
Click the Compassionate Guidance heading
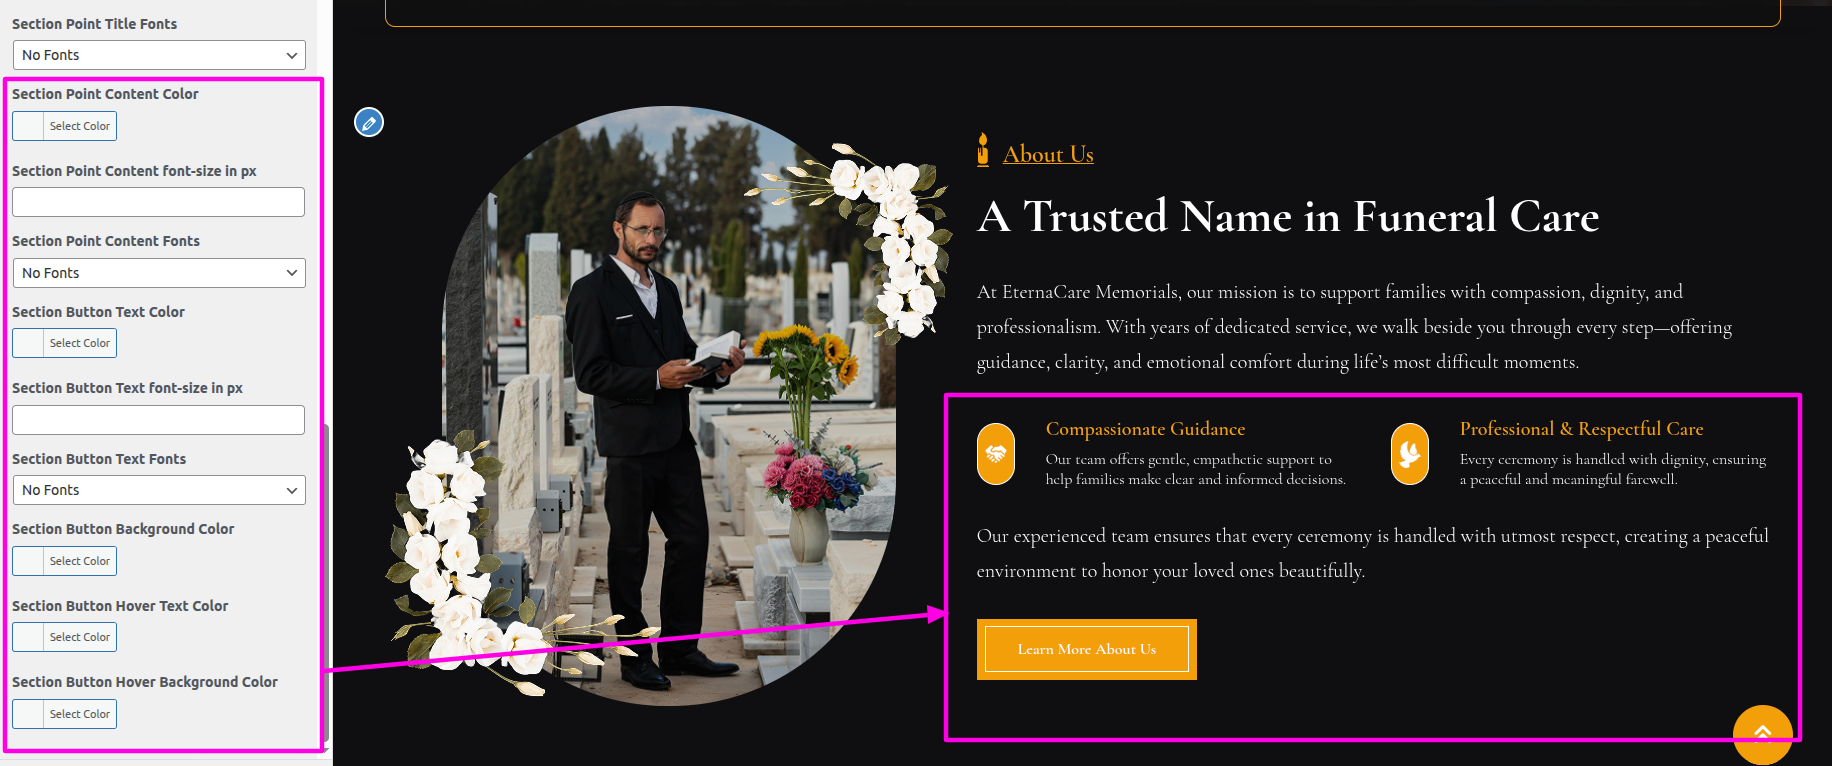point(1145,429)
